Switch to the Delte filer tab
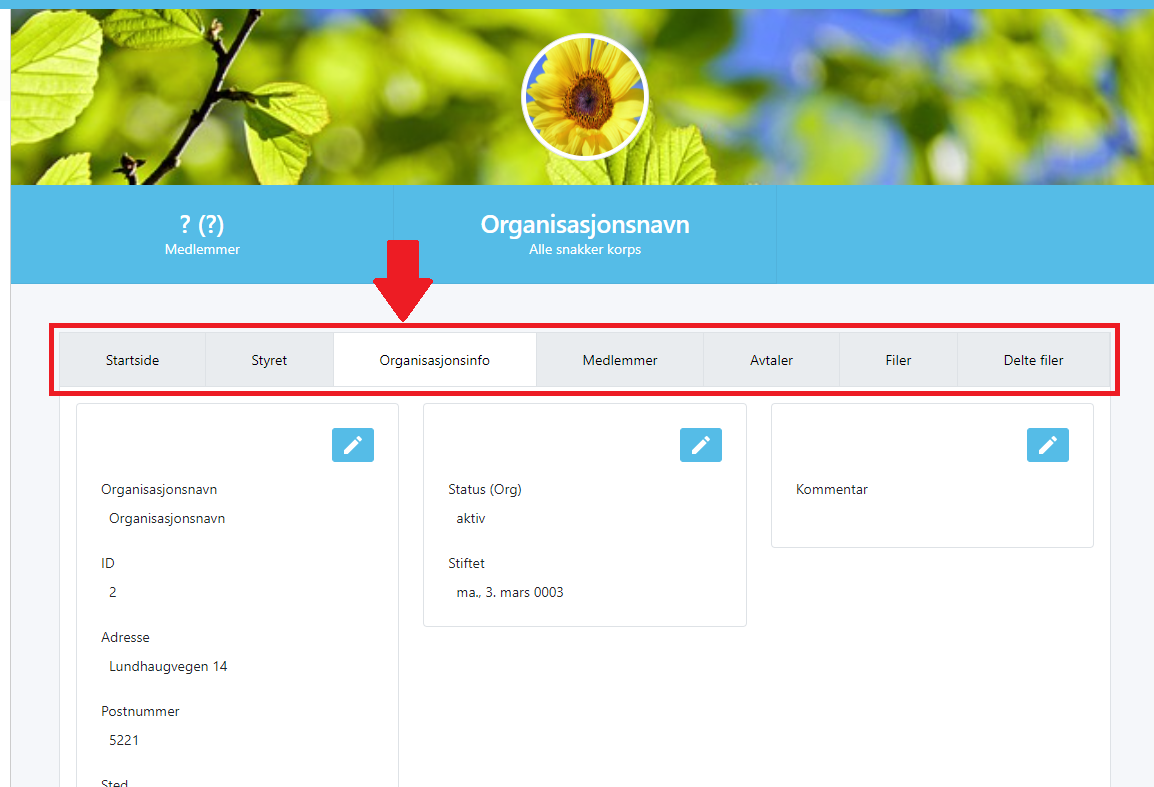This screenshot has width=1154, height=787. click(1033, 360)
